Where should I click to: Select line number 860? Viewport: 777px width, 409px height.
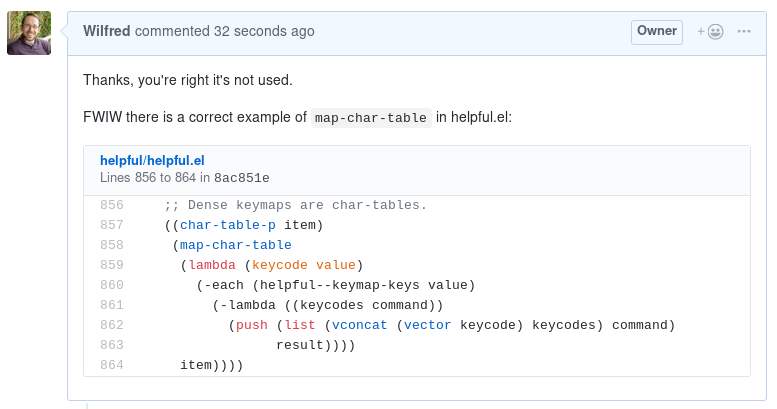[112, 285]
